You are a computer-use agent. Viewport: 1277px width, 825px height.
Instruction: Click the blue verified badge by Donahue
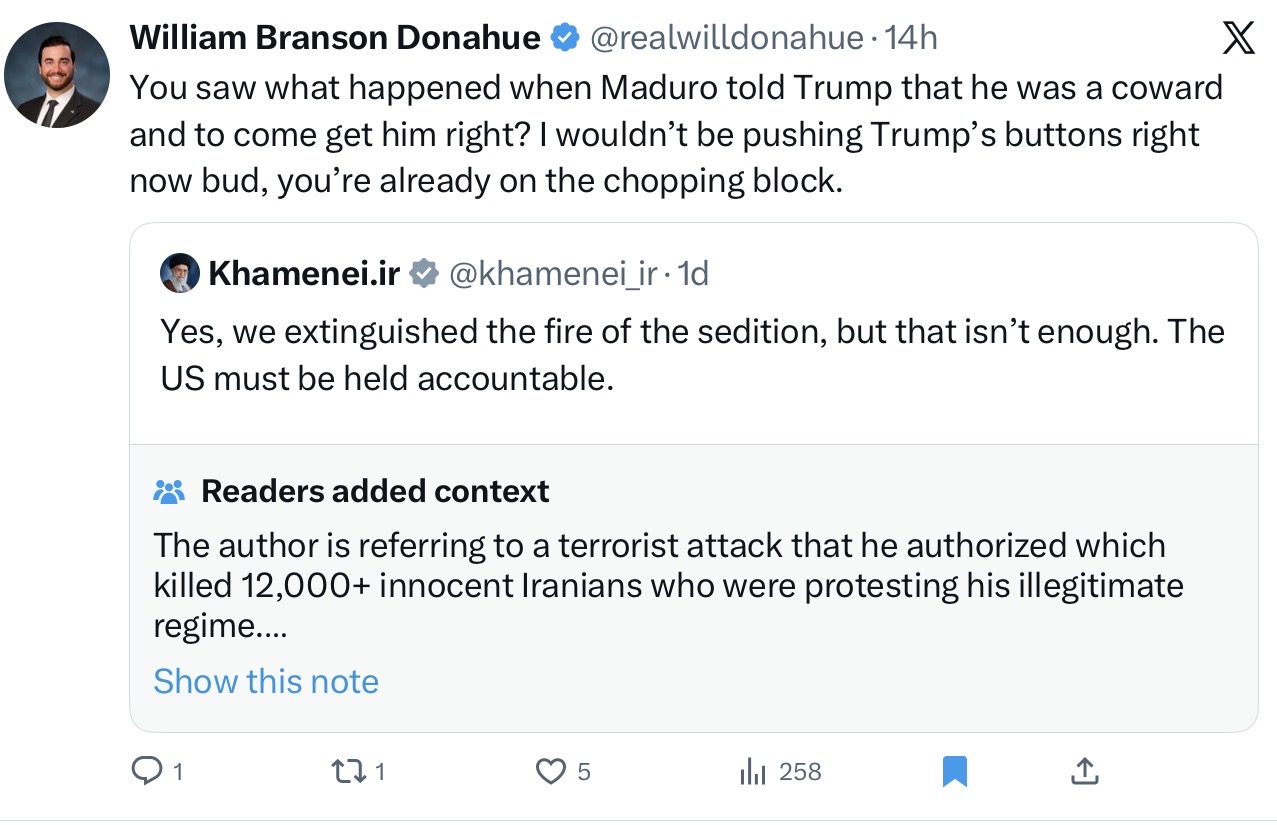pos(564,38)
